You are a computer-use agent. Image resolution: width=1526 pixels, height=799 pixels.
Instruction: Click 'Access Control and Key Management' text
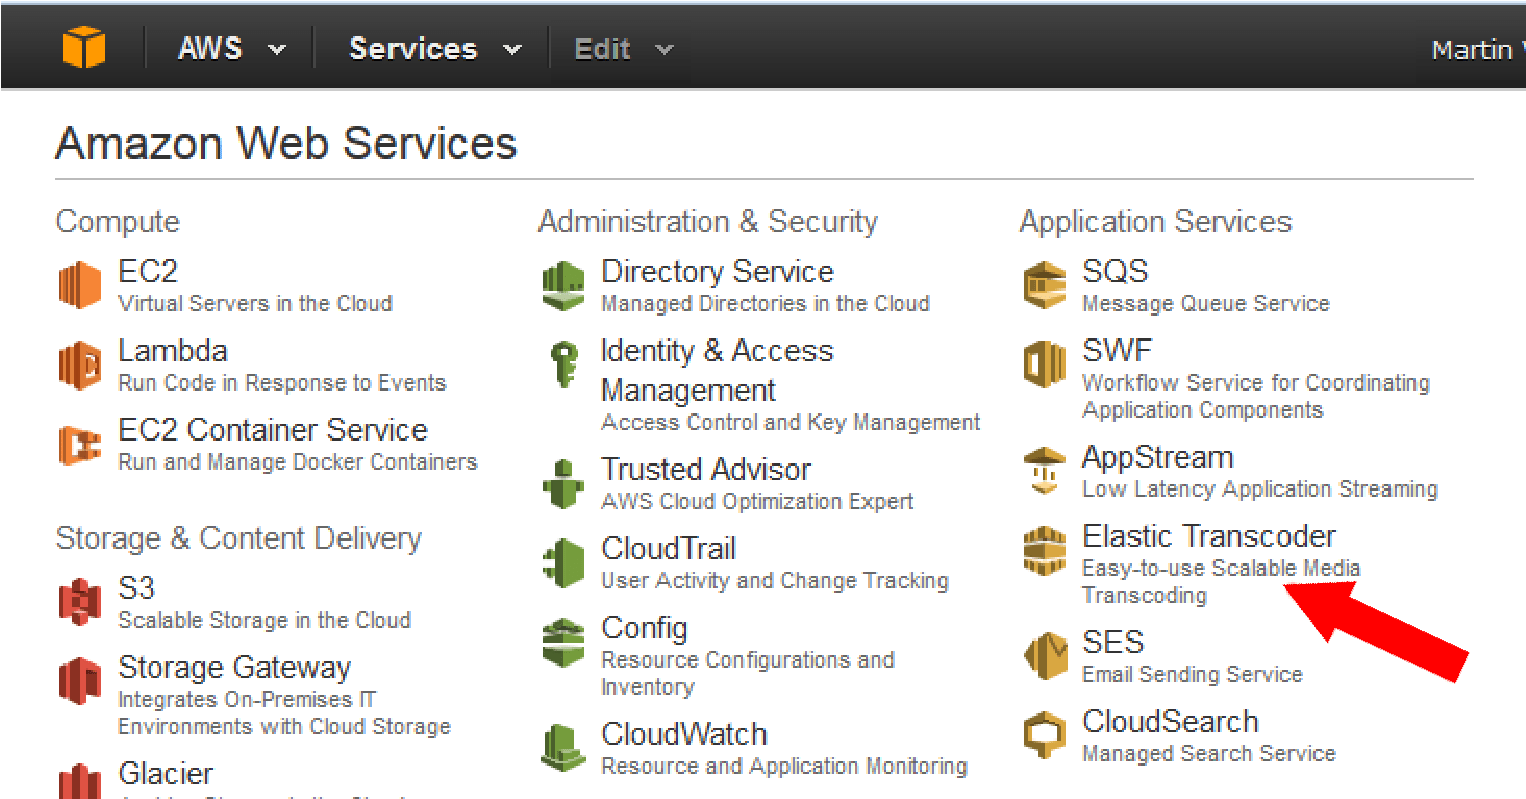790,422
